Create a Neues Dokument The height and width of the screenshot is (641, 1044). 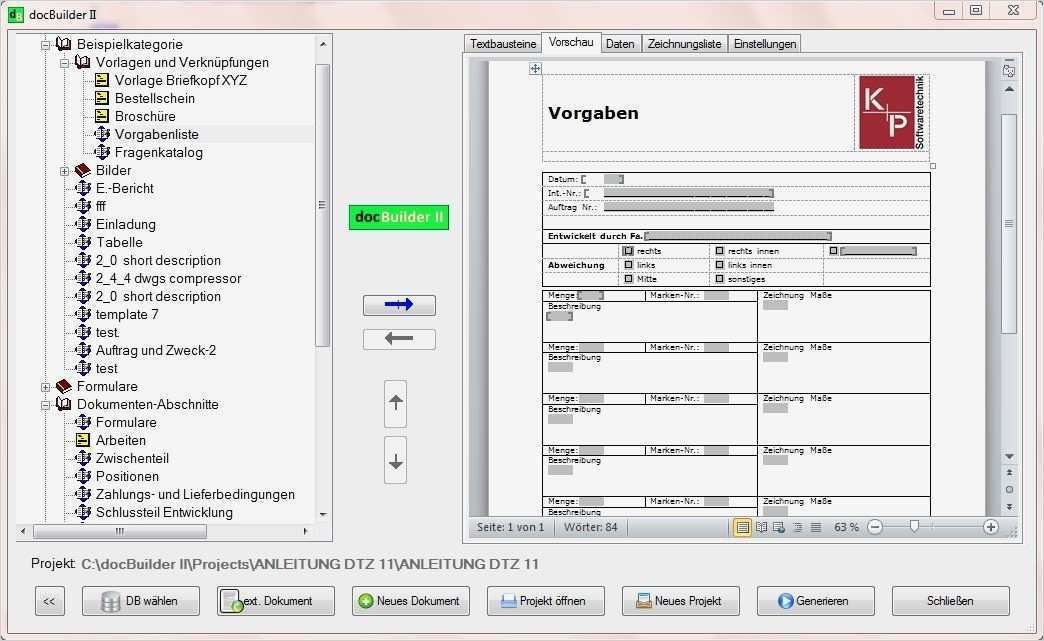pyautogui.click(x=411, y=601)
